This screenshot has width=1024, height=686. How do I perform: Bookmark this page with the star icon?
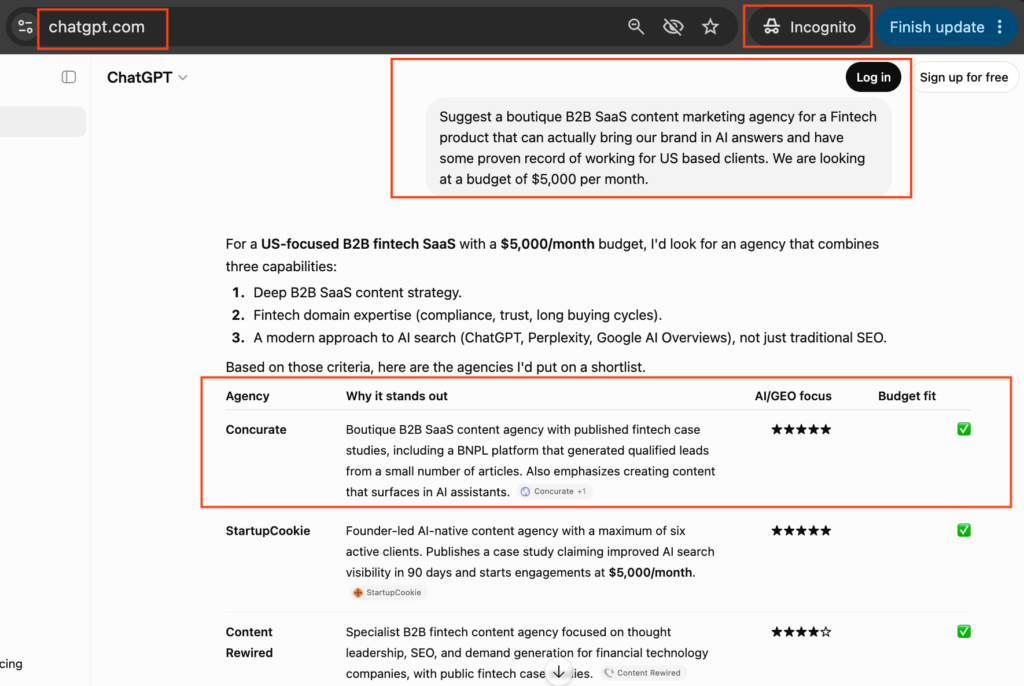tap(710, 27)
